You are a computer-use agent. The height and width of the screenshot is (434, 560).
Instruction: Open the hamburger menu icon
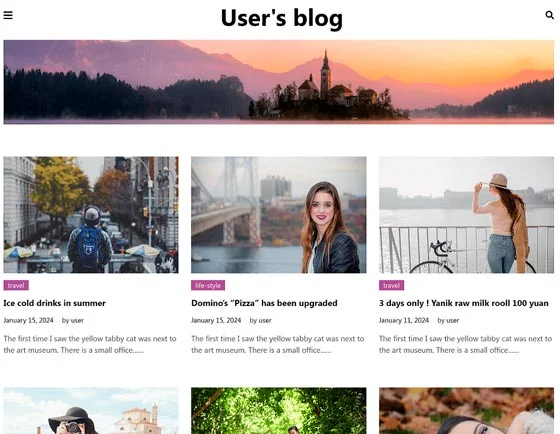[8, 15]
